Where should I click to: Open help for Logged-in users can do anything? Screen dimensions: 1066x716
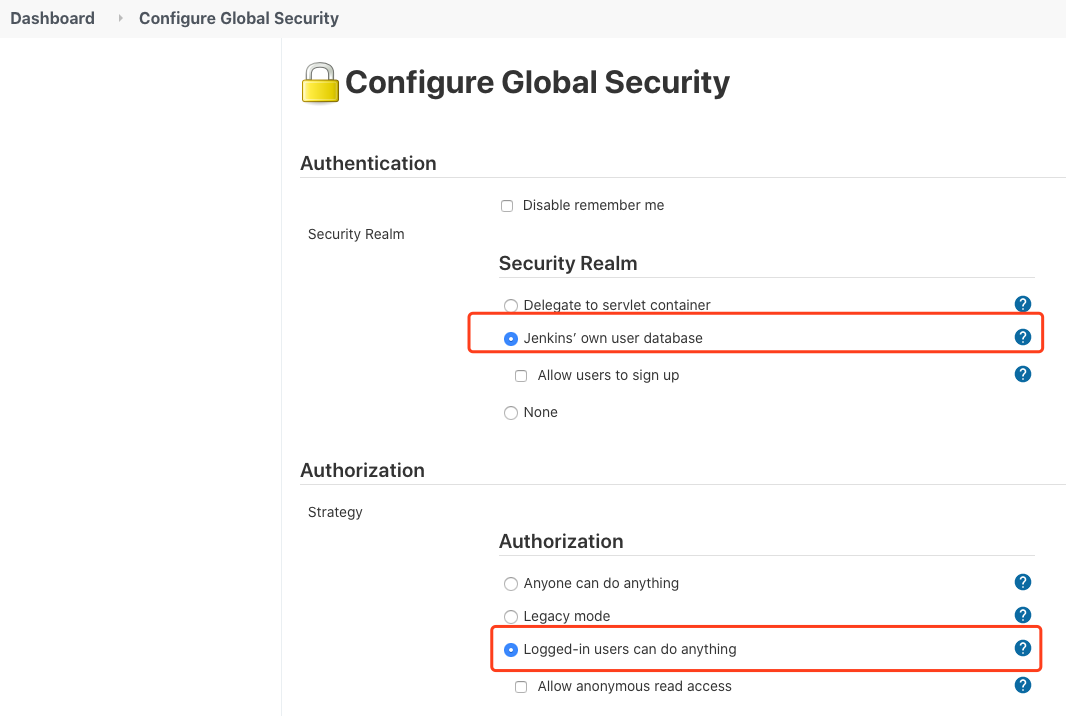point(1022,649)
